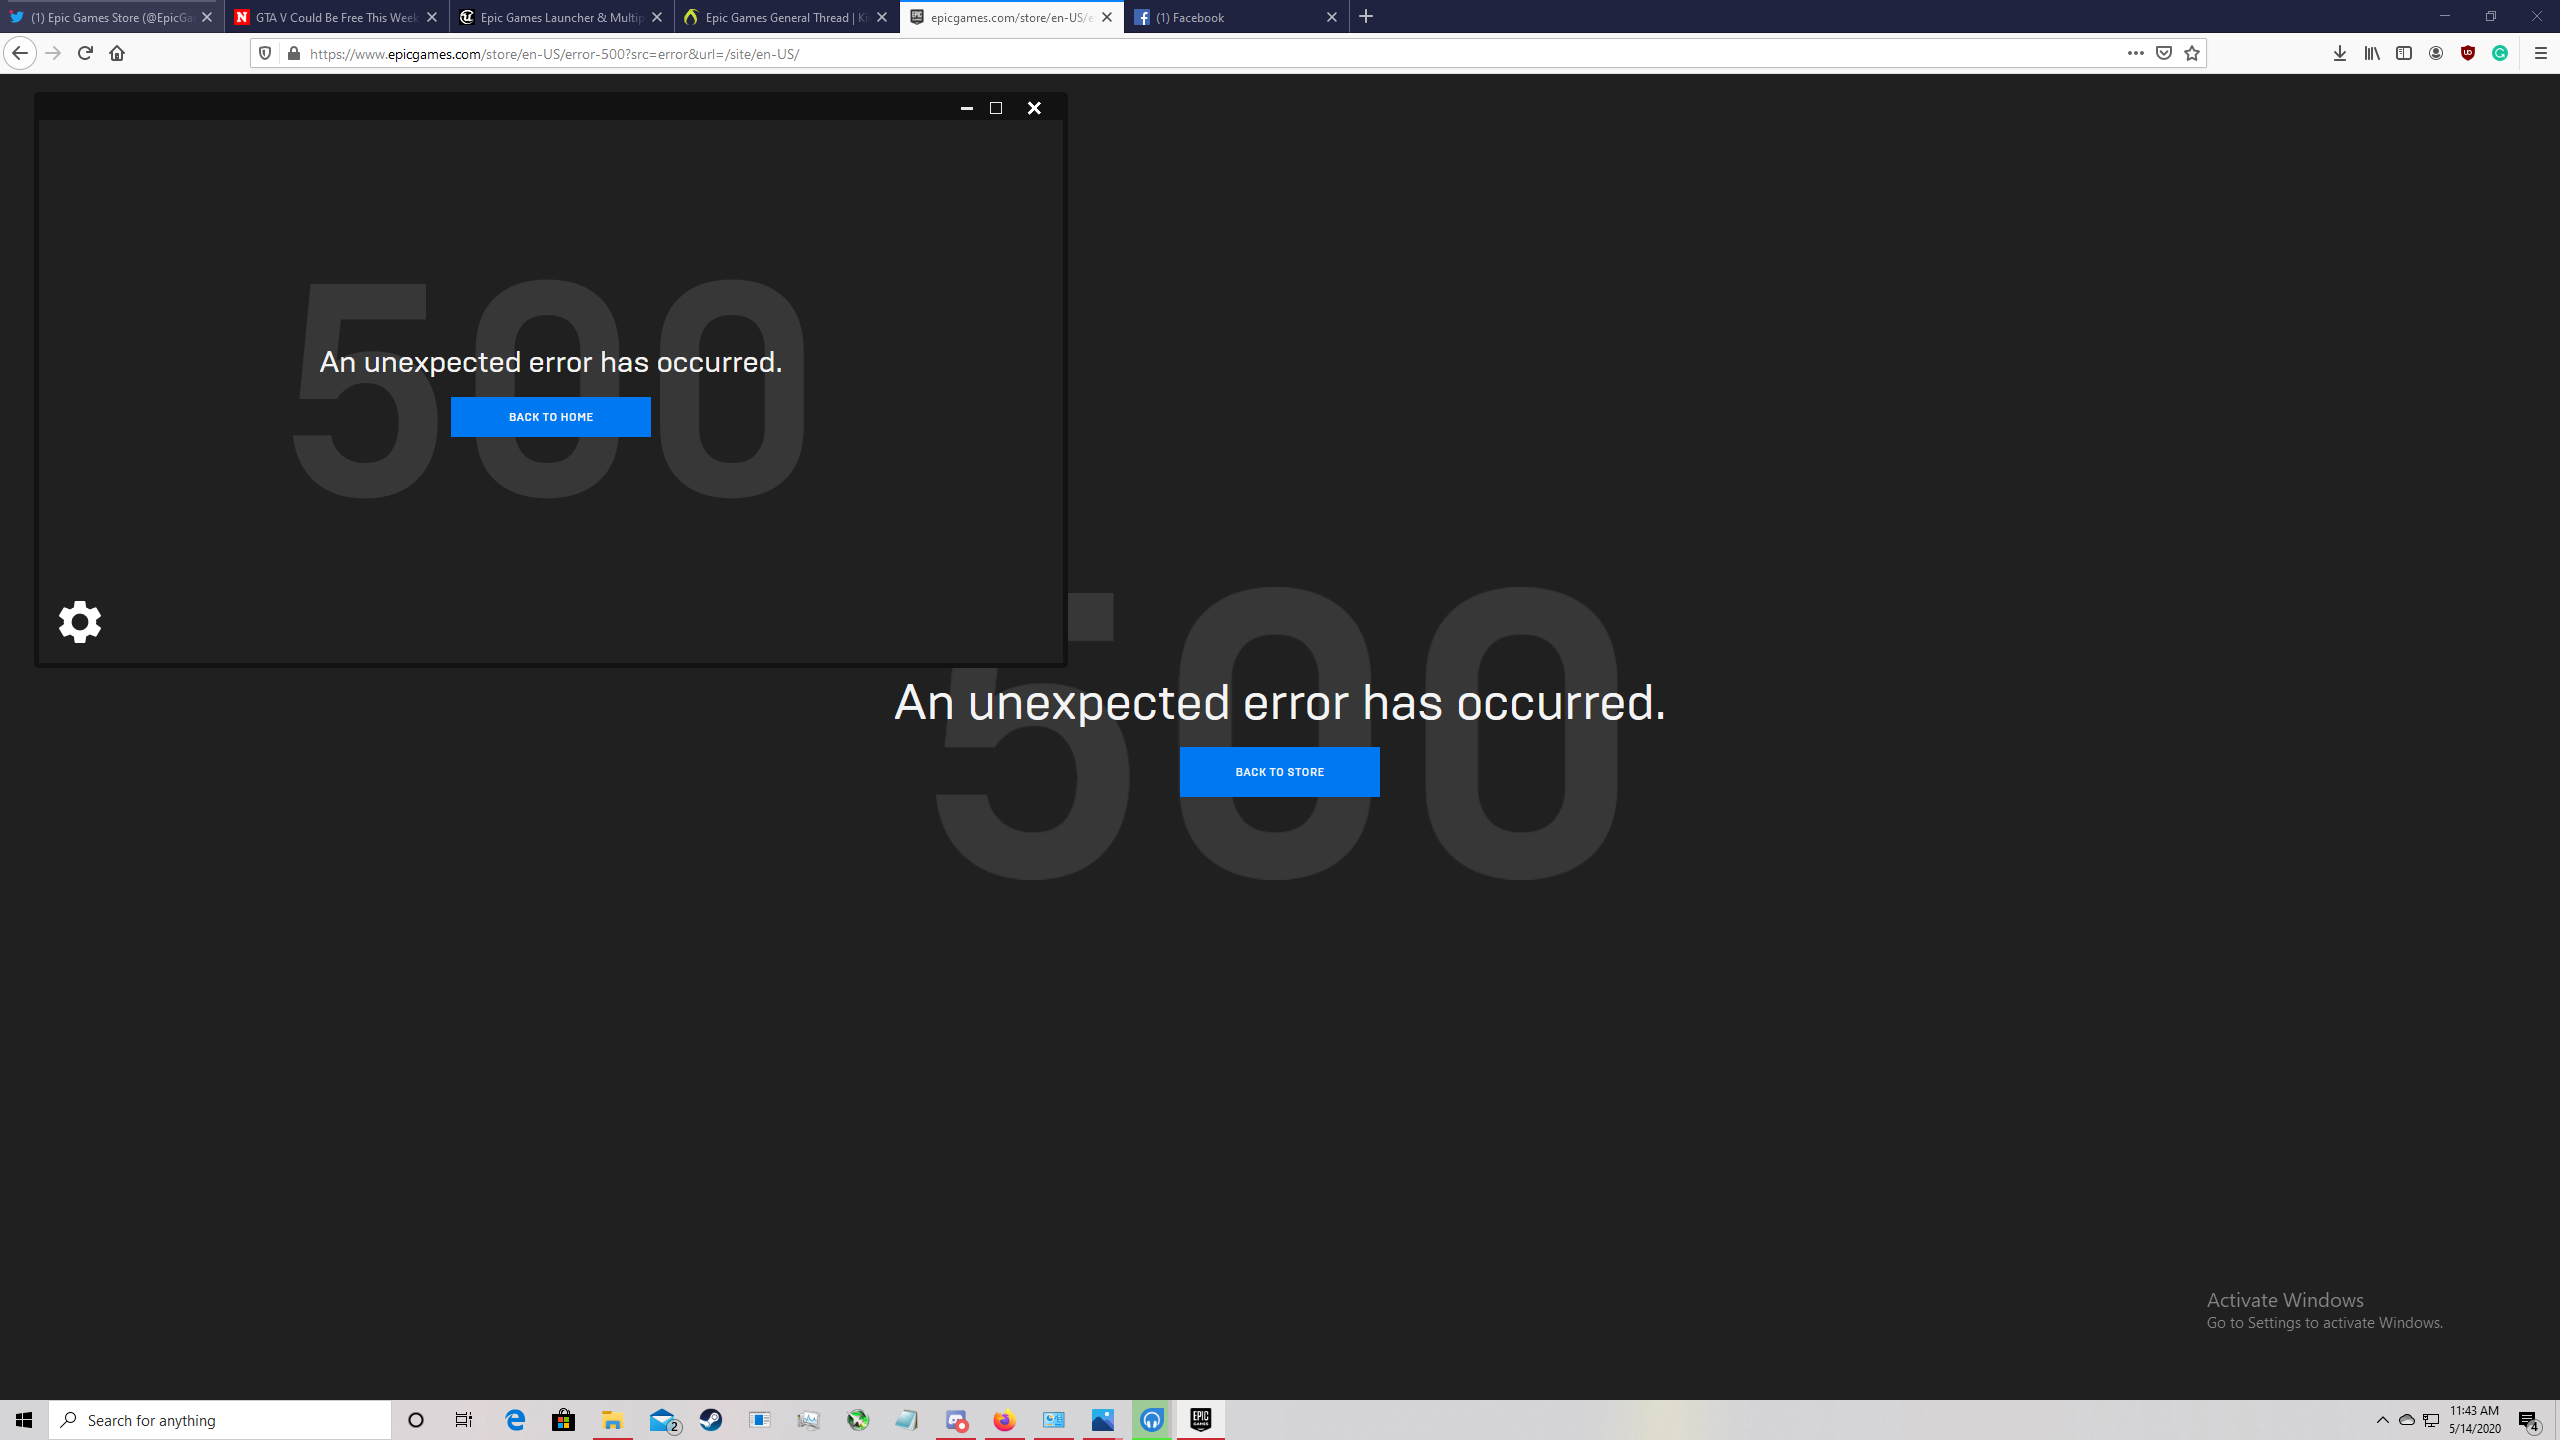Switch to Epic Games Launcher & Multiplayer tab
This screenshot has width=2560, height=1440.
click(562, 17)
